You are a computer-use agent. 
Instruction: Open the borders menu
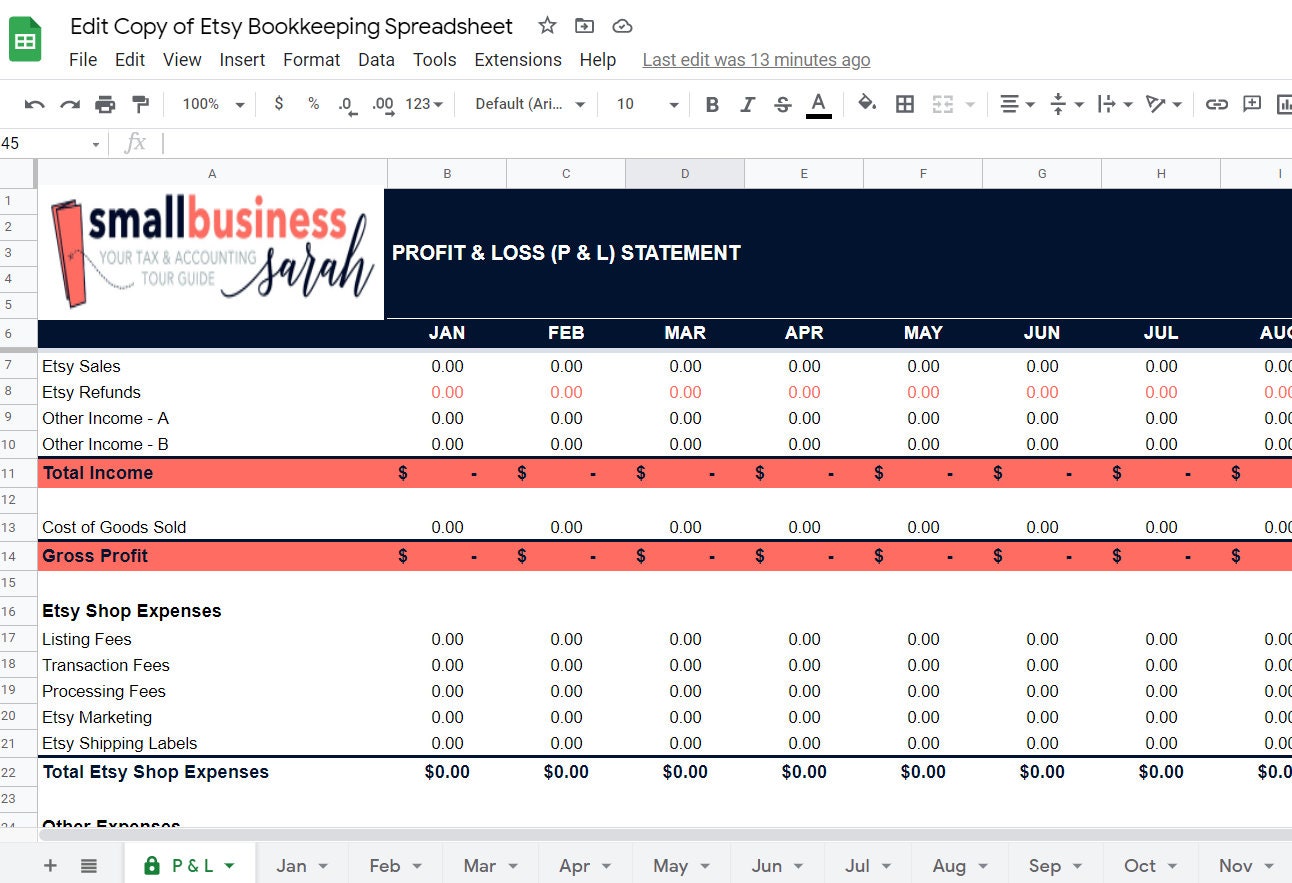point(905,104)
